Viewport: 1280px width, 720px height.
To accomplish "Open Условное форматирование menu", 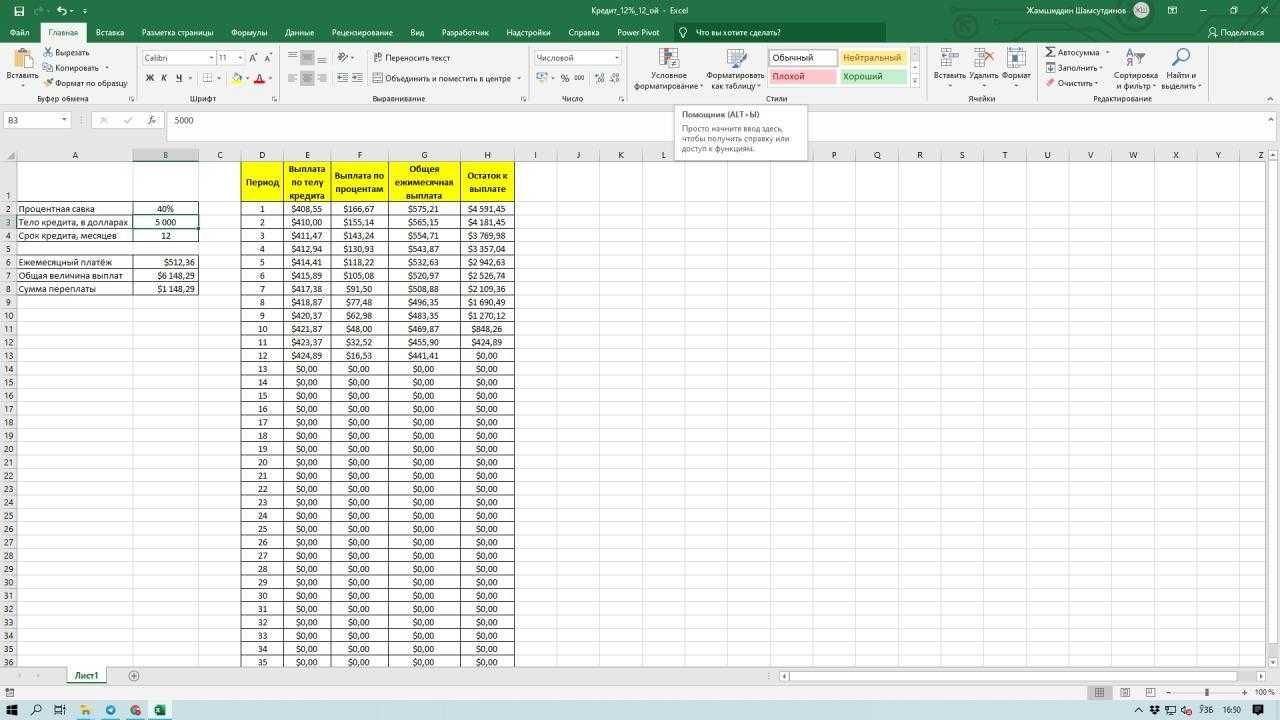I will coord(668,68).
